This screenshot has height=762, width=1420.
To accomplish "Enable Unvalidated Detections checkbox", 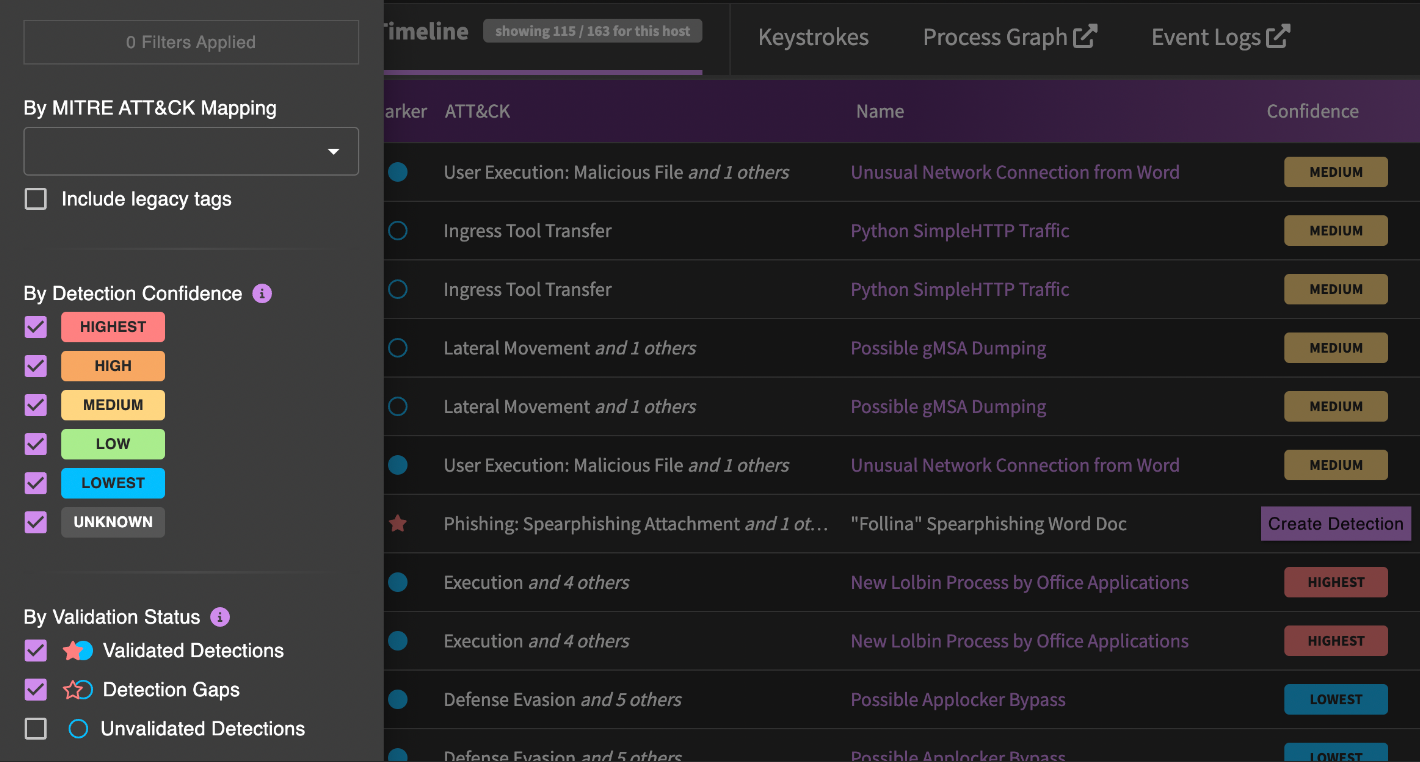I will click(36, 729).
